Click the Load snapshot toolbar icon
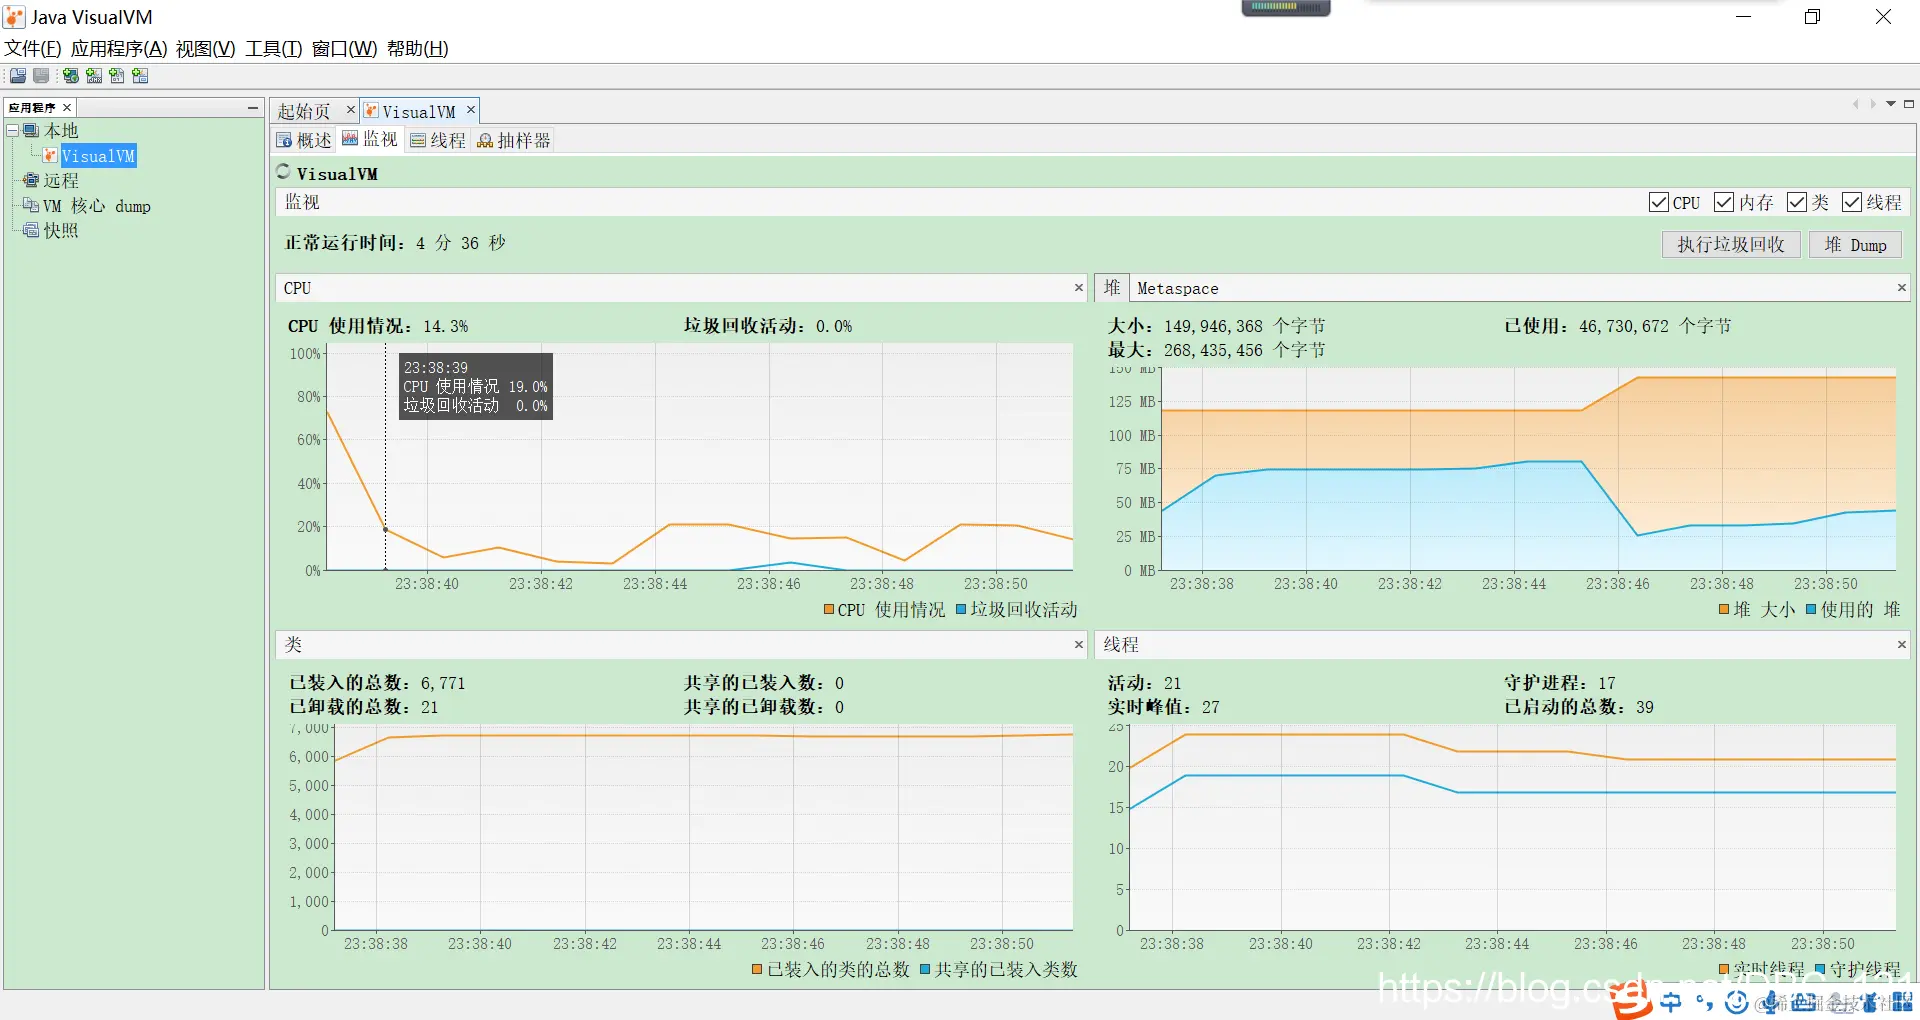Image resolution: width=1920 pixels, height=1020 pixels. coord(18,76)
